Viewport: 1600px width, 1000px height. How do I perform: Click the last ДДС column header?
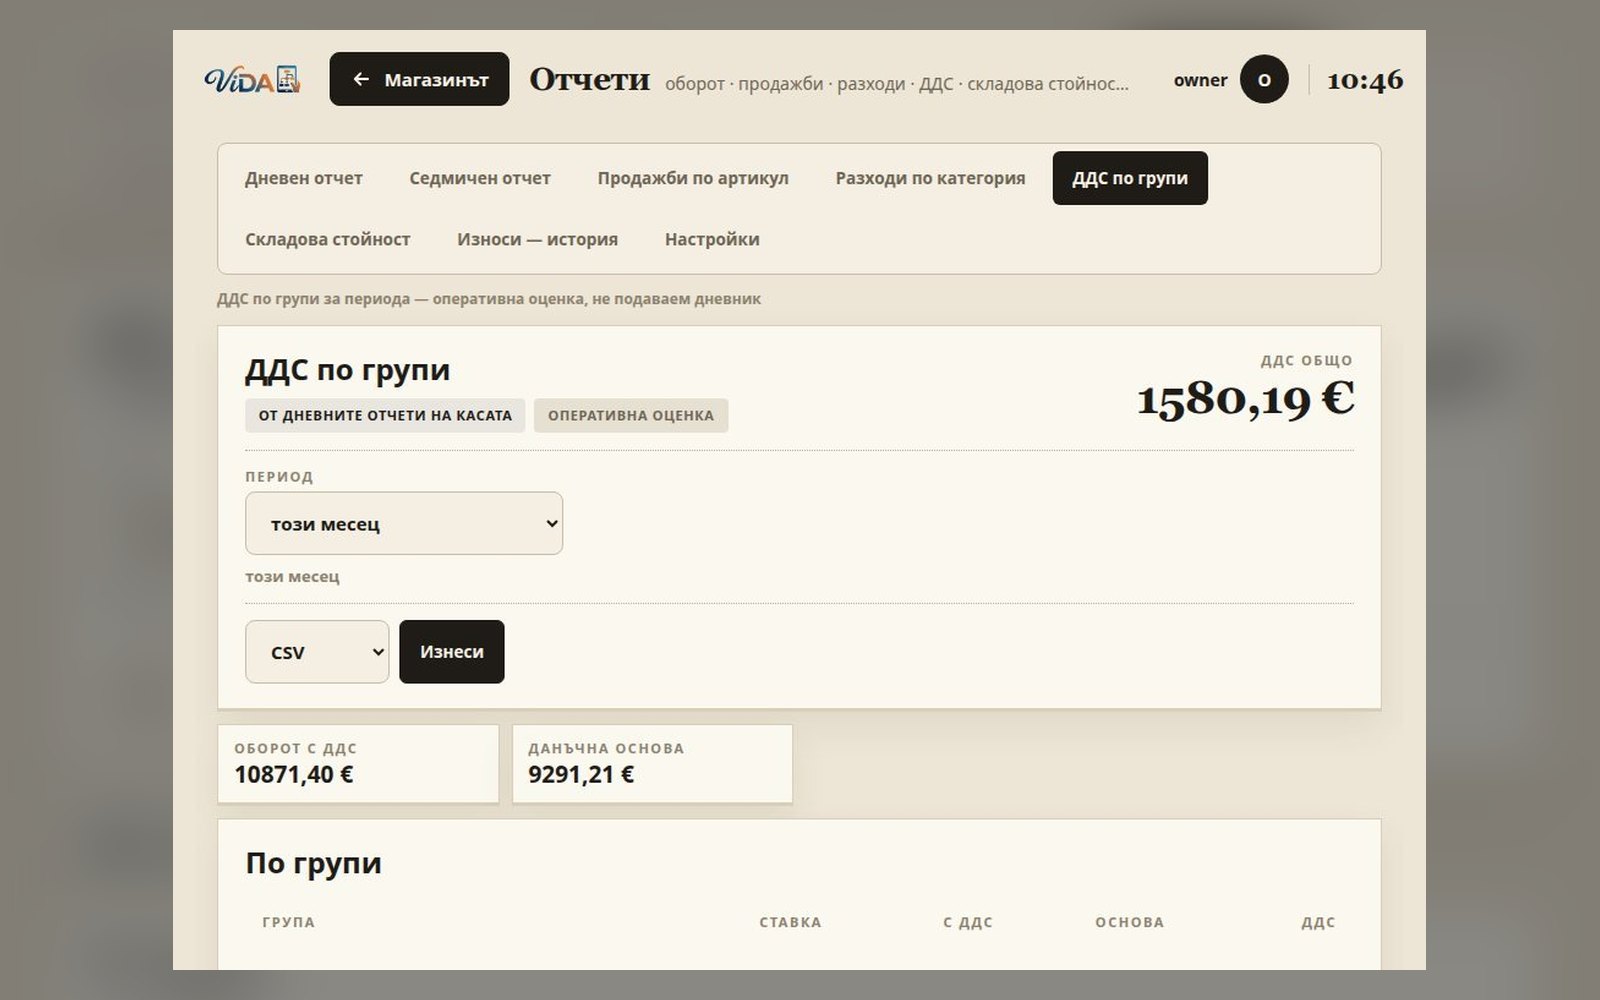(x=1318, y=922)
